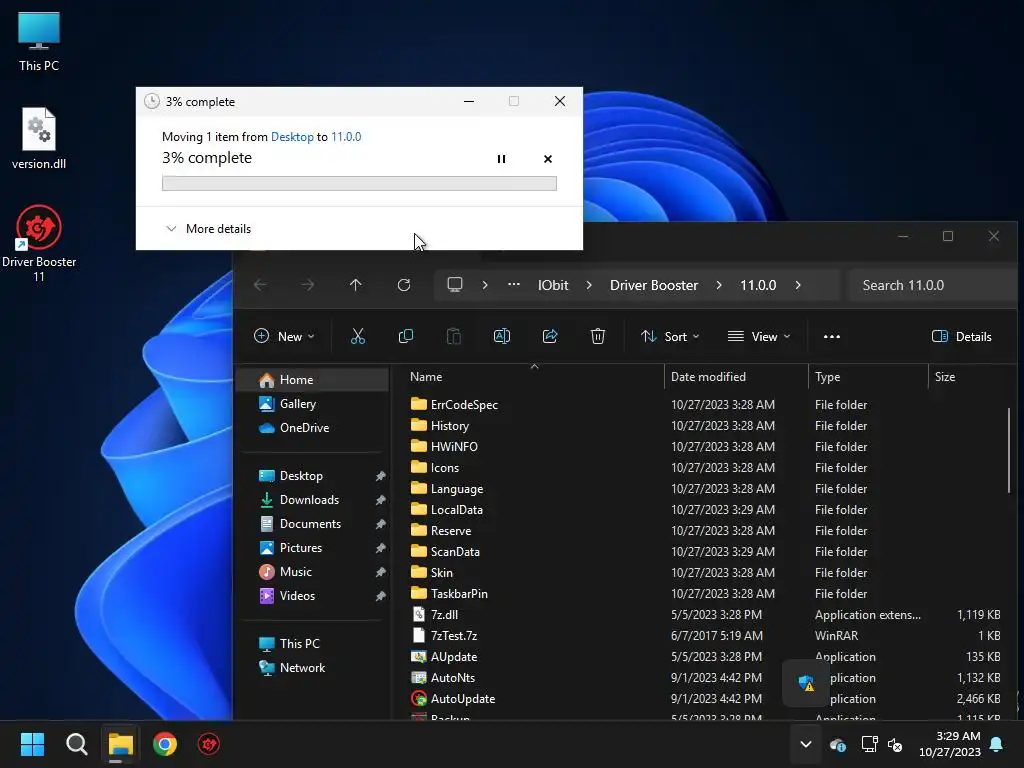Click the File Explorer taskbar icon
Screen dimensions: 1024x768
pyautogui.click(x=121, y=744)
